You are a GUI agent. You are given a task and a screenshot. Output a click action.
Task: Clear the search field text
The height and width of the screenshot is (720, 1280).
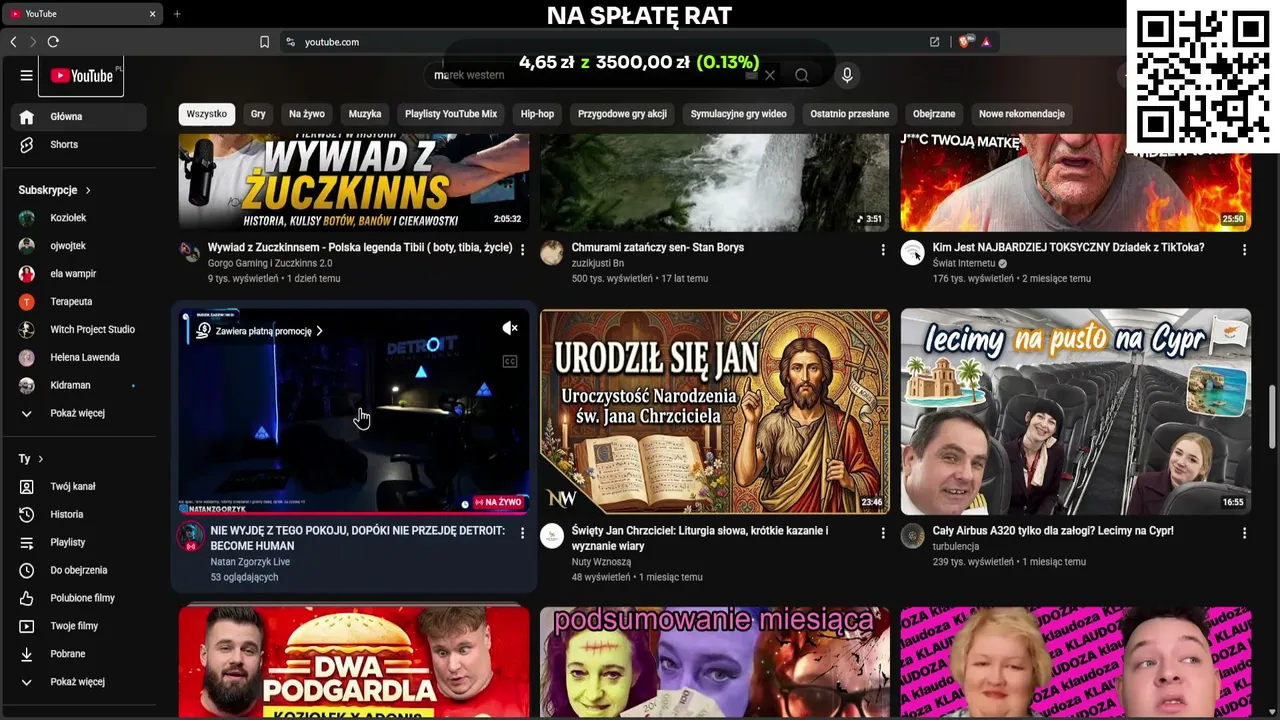(x=769, y=75)
